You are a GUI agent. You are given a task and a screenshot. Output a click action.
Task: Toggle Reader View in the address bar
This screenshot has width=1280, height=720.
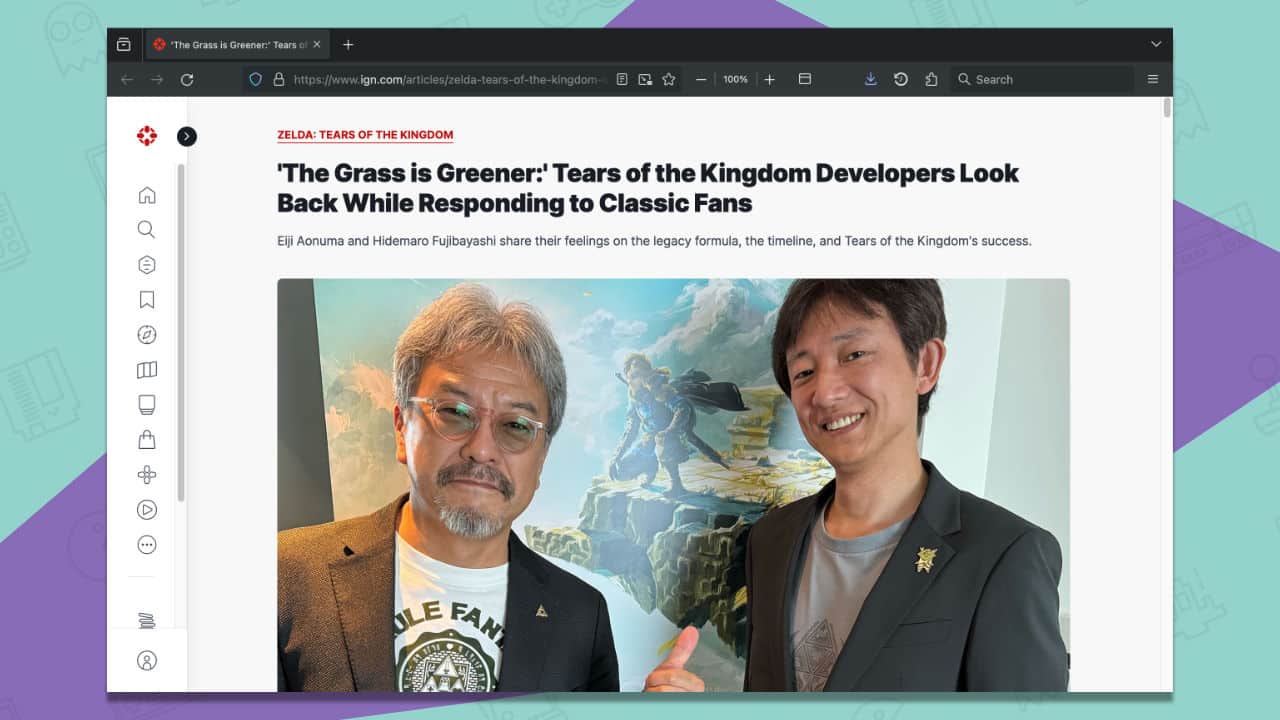(622, 79)
